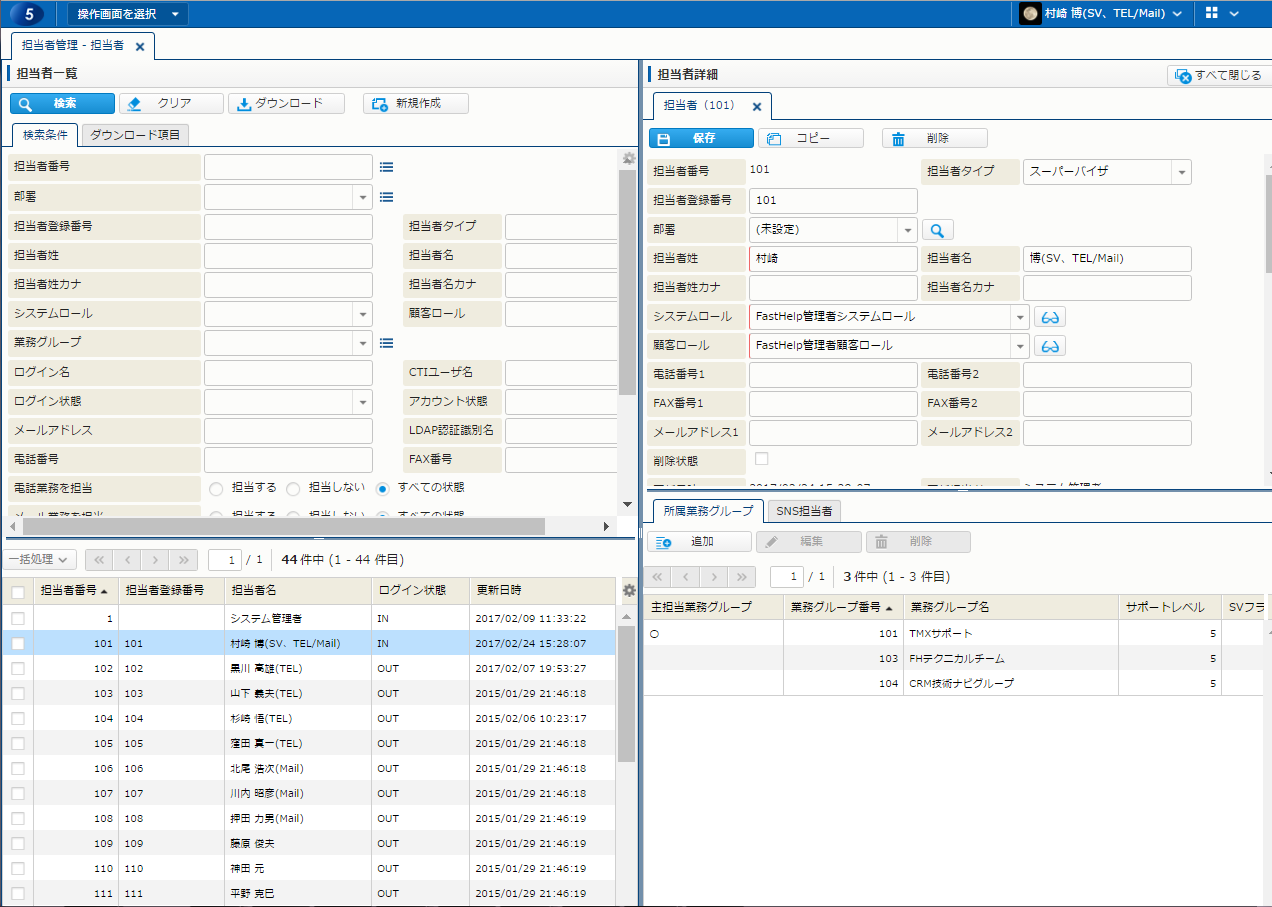Expand the ログイン状態 search dropdown
1272x907 pixels.
pos(363,402)
